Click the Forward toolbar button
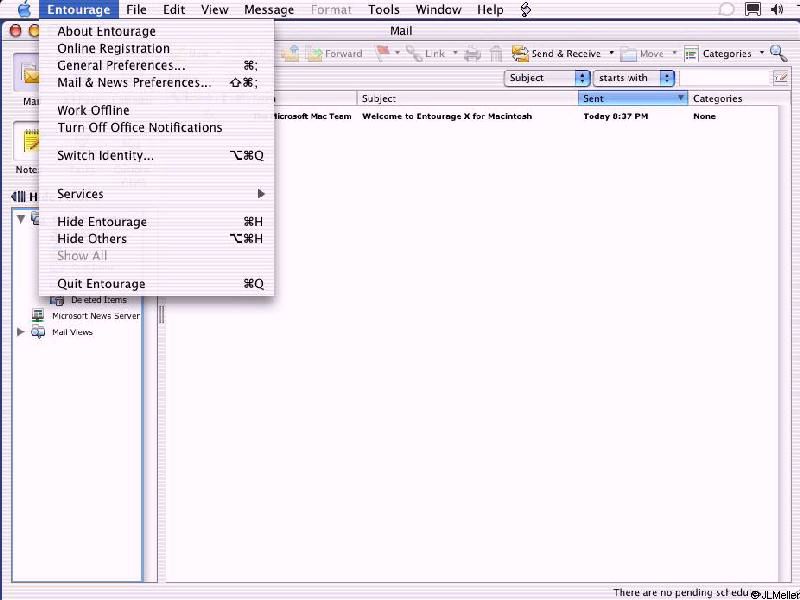 334,54
